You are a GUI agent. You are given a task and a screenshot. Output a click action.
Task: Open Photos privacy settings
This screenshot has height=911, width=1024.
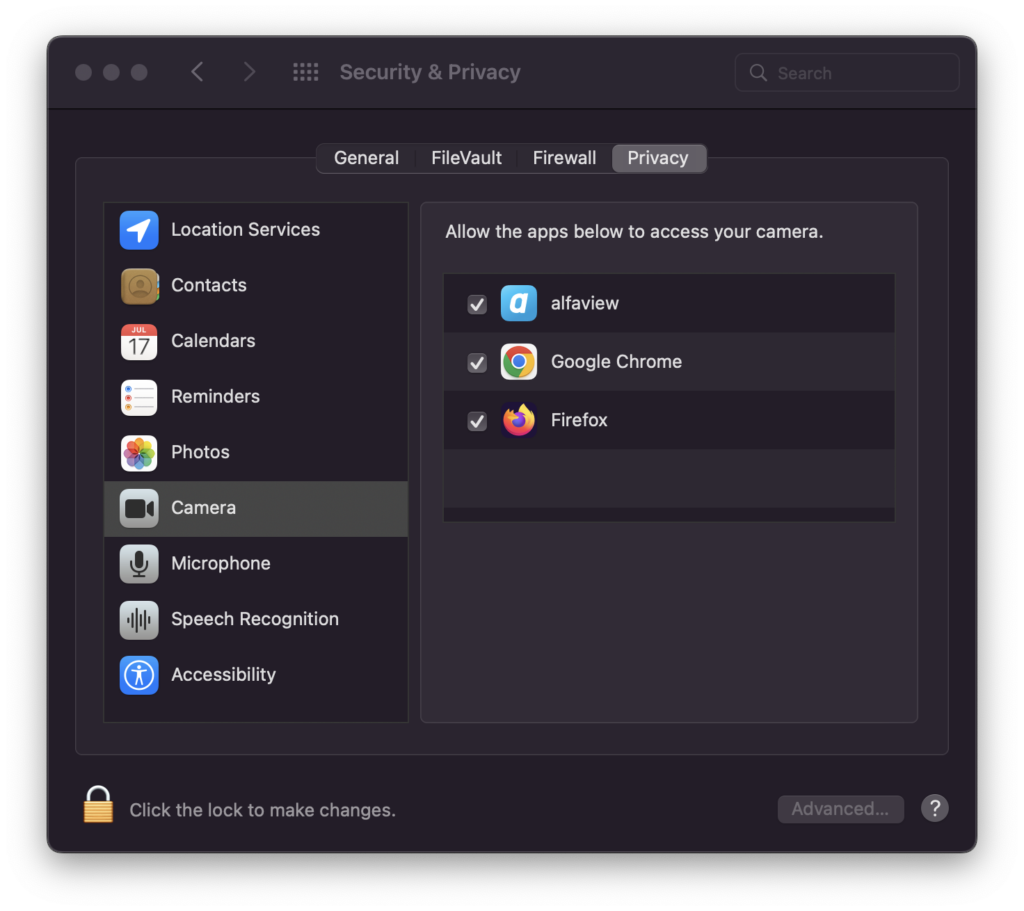click(138, 452)
